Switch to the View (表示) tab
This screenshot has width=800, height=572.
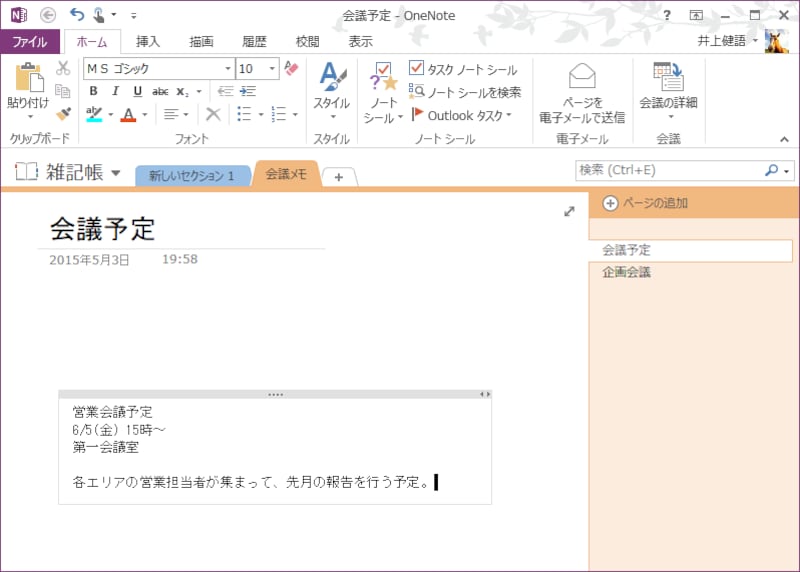tap(360, 41)
